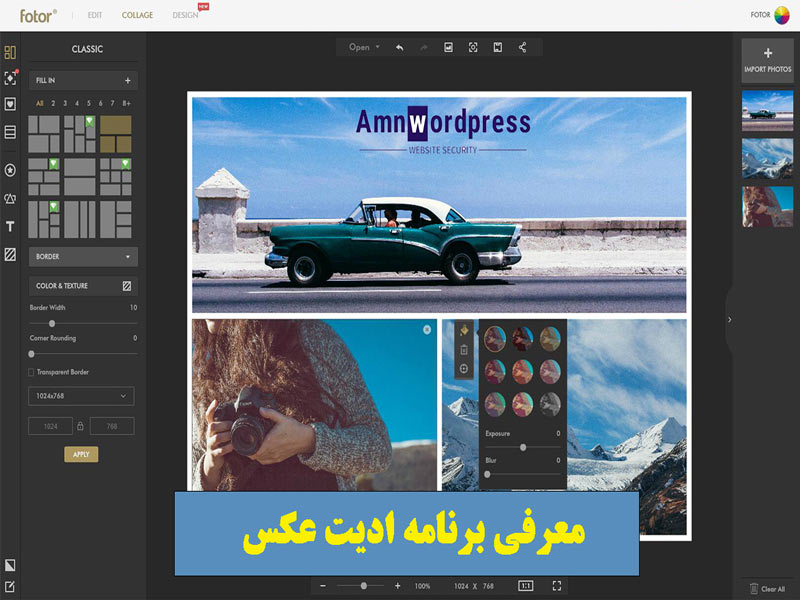Select the green car photo on canvas
The height and width of the screenshot is (600, 800).
439,205
